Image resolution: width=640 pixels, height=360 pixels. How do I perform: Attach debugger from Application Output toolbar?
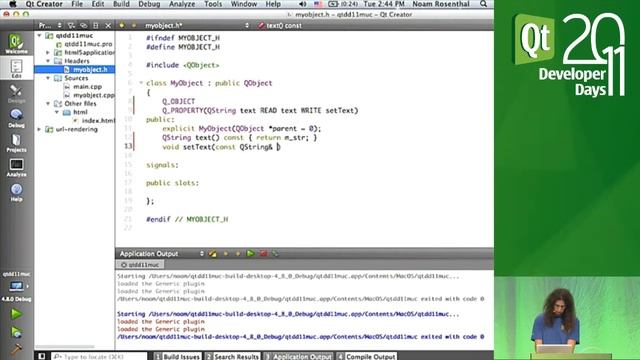click(x=276, y=253)
